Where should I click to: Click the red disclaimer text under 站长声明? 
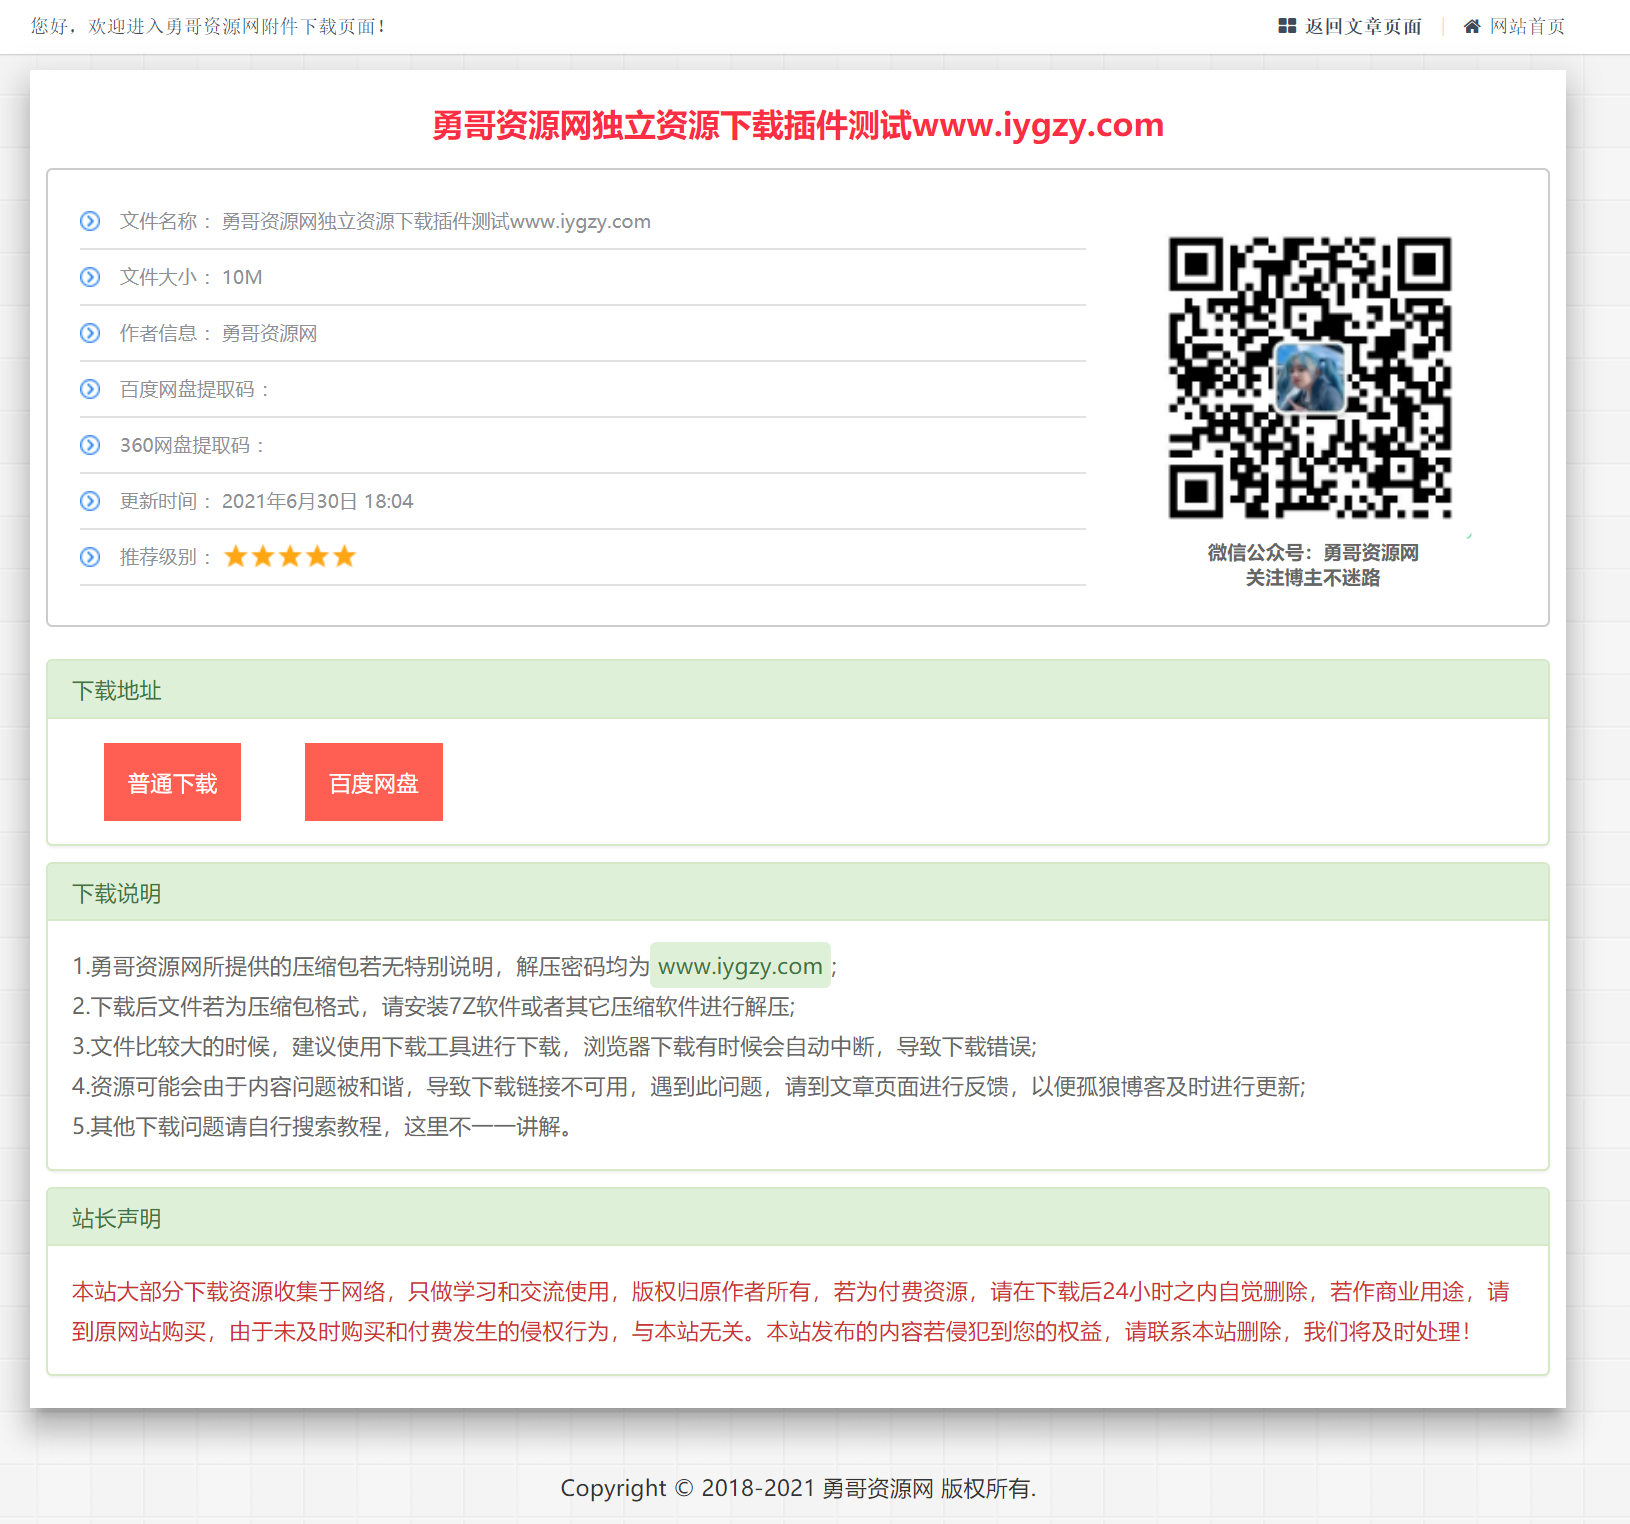(790, 1311)
